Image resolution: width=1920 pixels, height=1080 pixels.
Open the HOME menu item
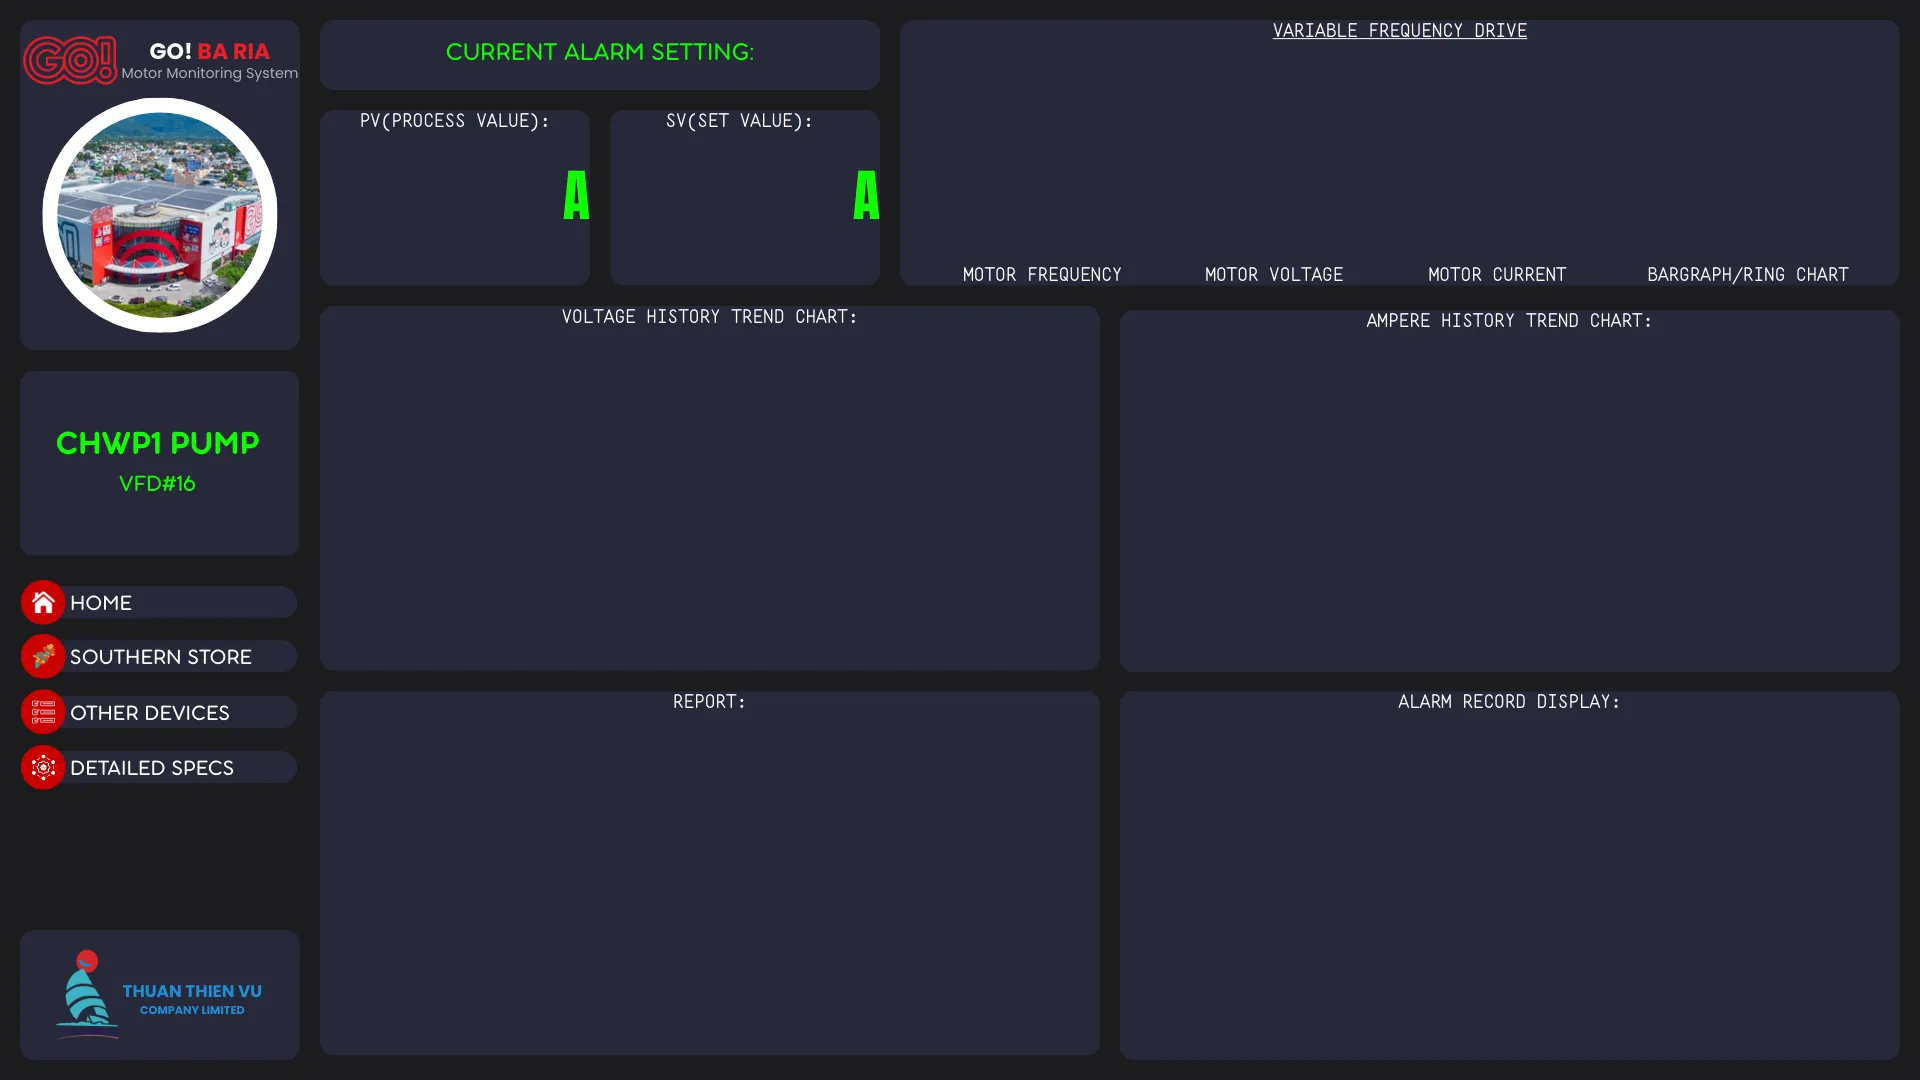tap(101, 603)
